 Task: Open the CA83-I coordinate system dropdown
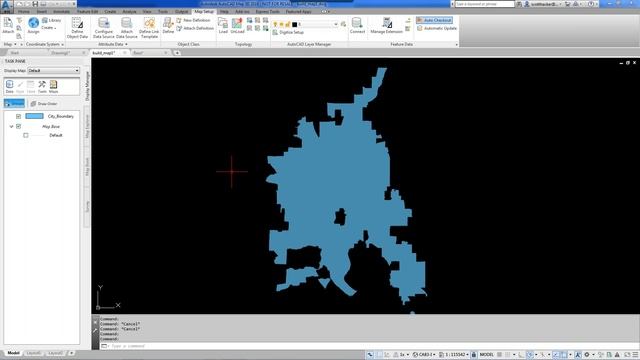click(x=424, y=355)
